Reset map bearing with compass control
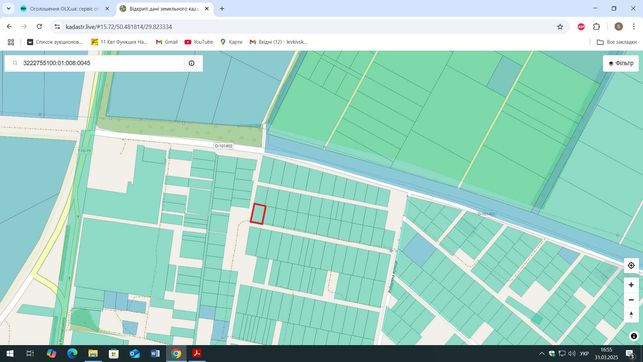 pyautogui.click(x=631, y=315)
